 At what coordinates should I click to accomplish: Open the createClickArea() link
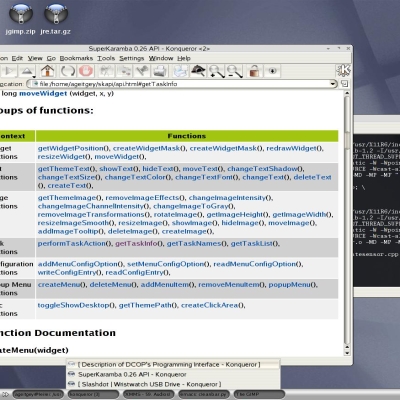pos(213,305)
